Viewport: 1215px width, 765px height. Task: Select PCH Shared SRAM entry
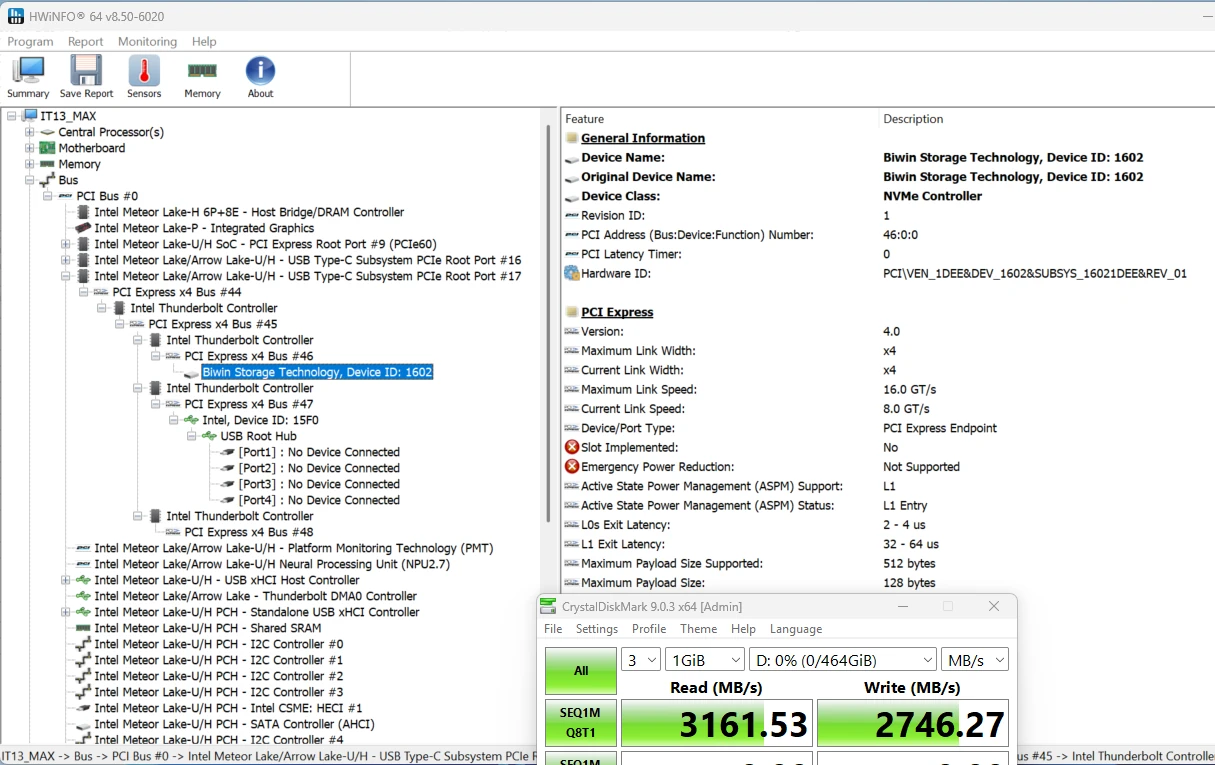point(208,628)
